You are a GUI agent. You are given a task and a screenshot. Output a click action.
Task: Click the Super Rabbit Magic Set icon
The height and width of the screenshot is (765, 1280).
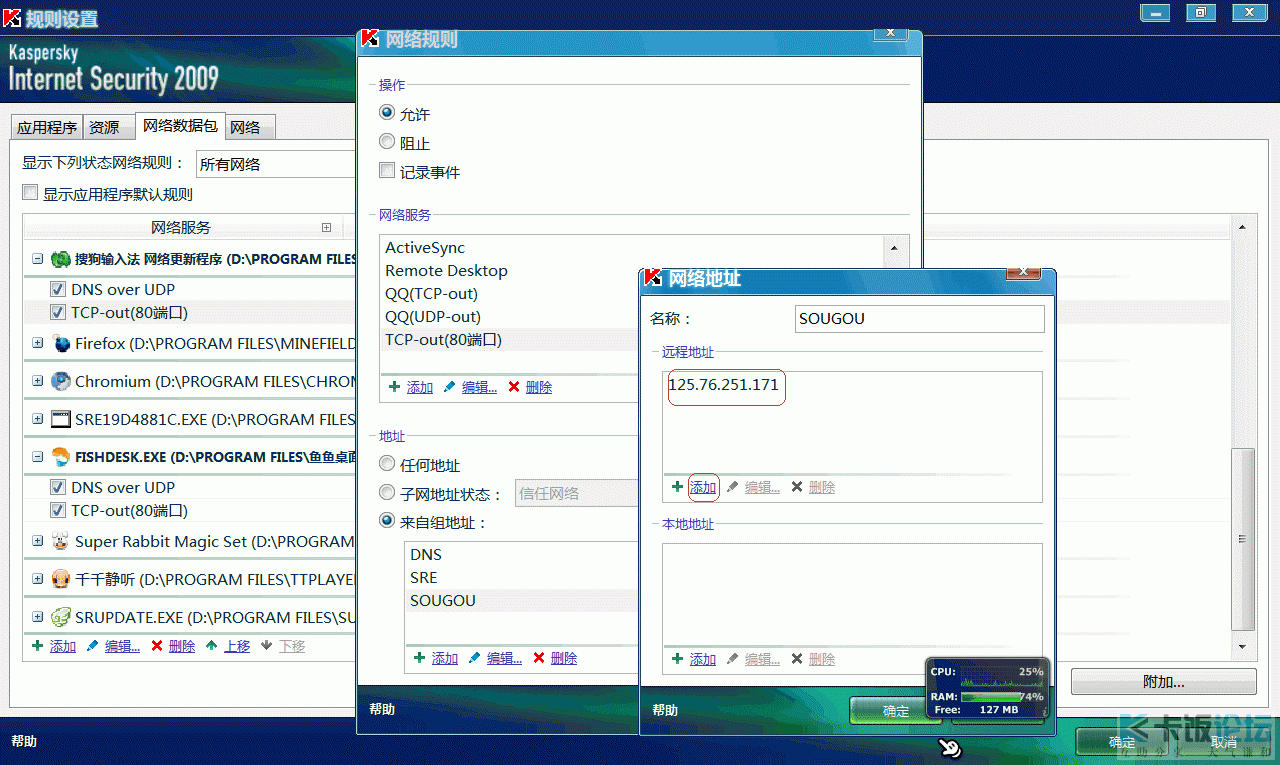click(61, 541)
